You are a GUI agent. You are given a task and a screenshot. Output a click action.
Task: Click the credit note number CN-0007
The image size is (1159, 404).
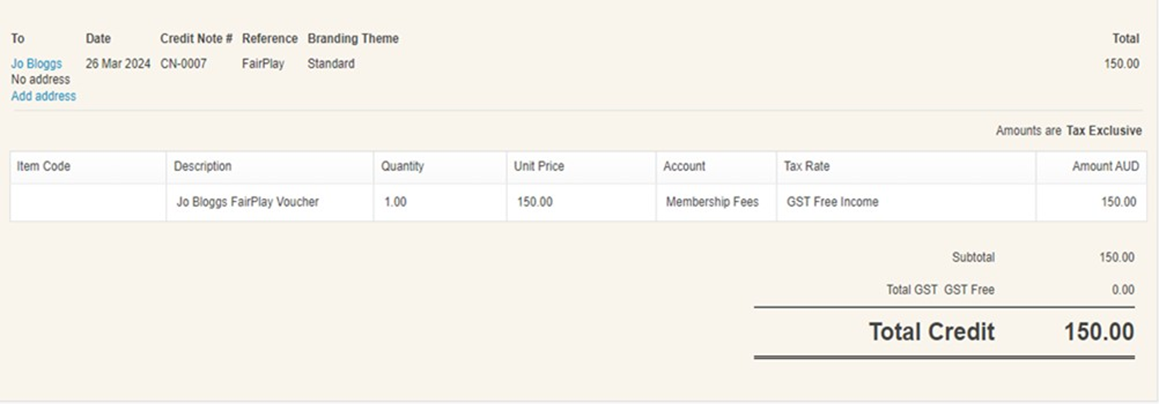[183, 64]
